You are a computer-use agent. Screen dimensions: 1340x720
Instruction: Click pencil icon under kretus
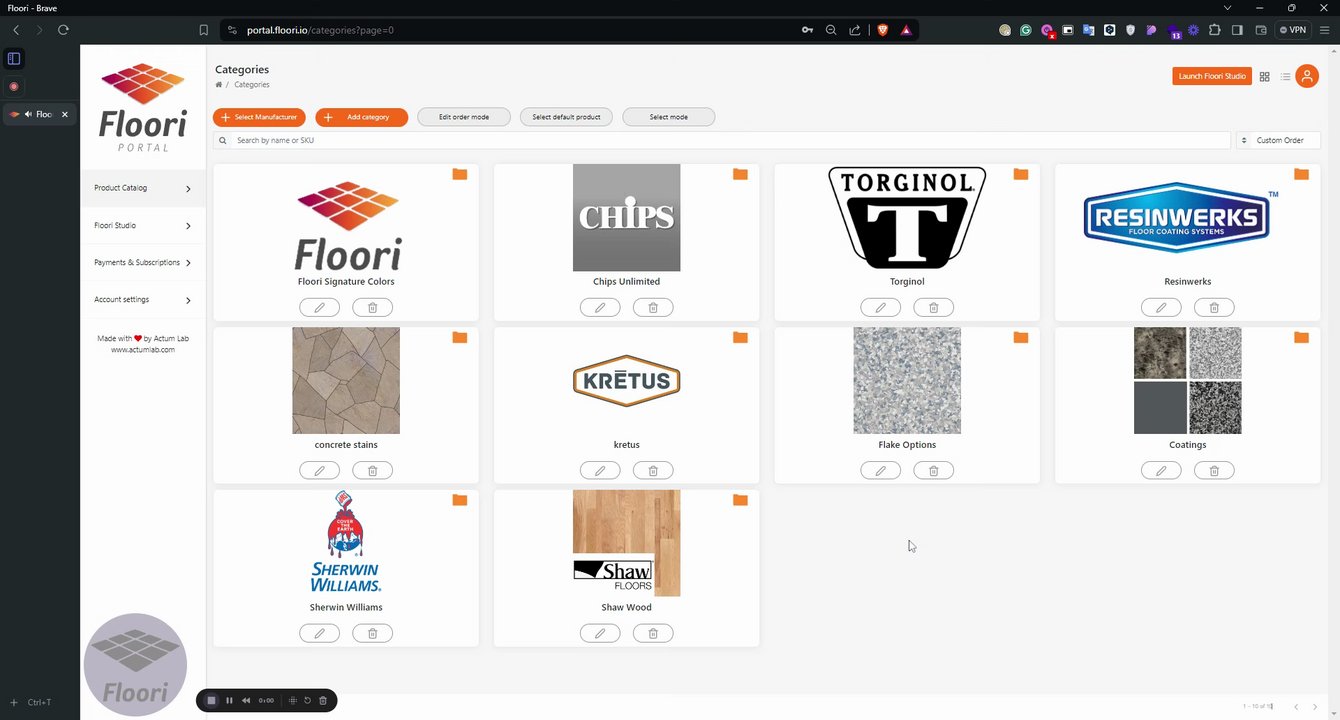click(x=600, y=470)
